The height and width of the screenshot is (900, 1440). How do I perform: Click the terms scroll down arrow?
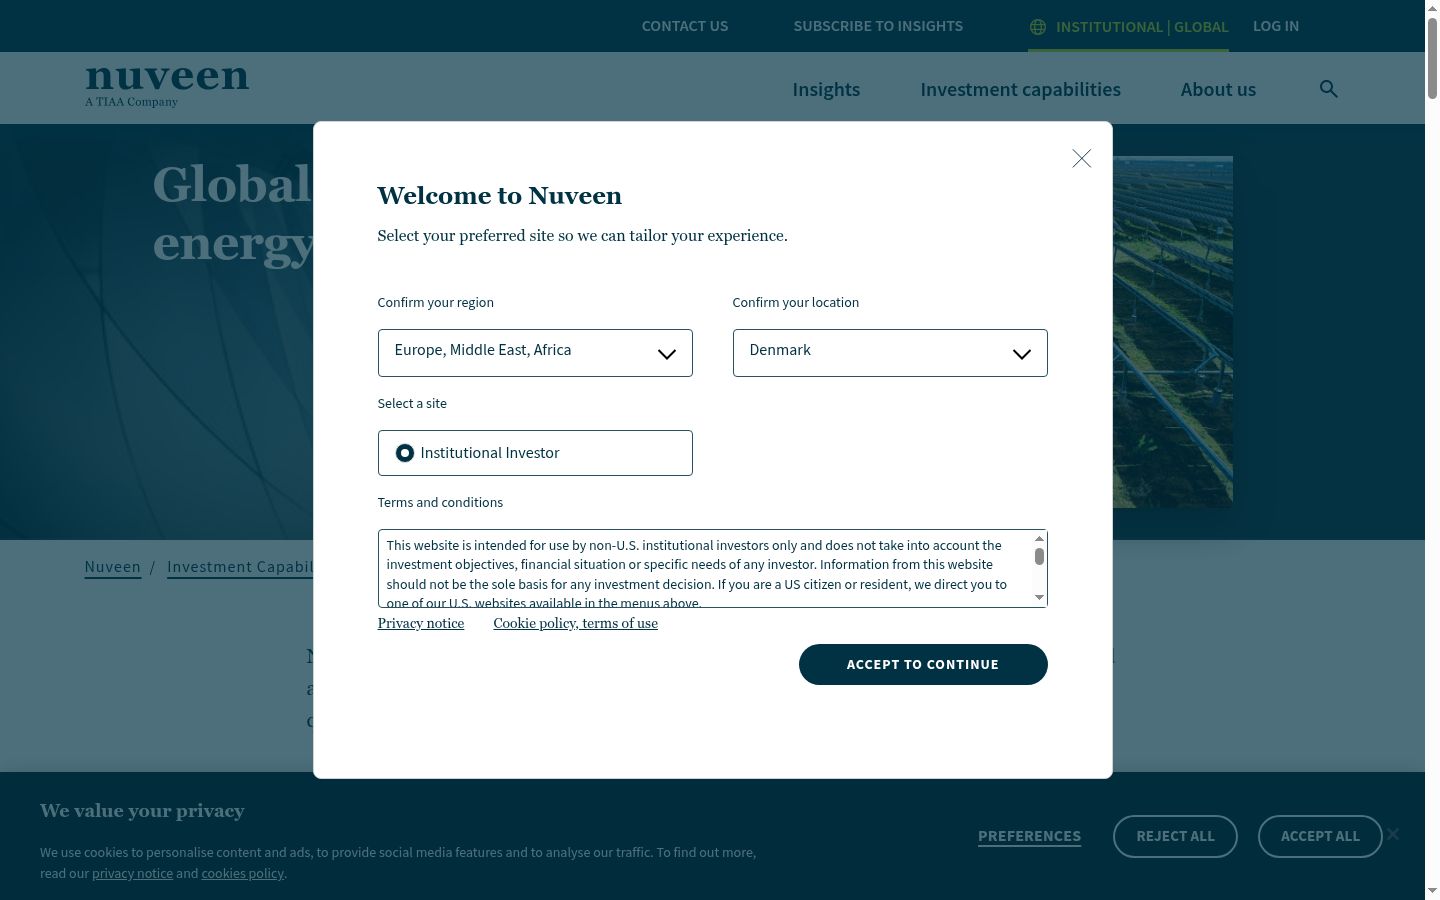[x=1040, y=598]
